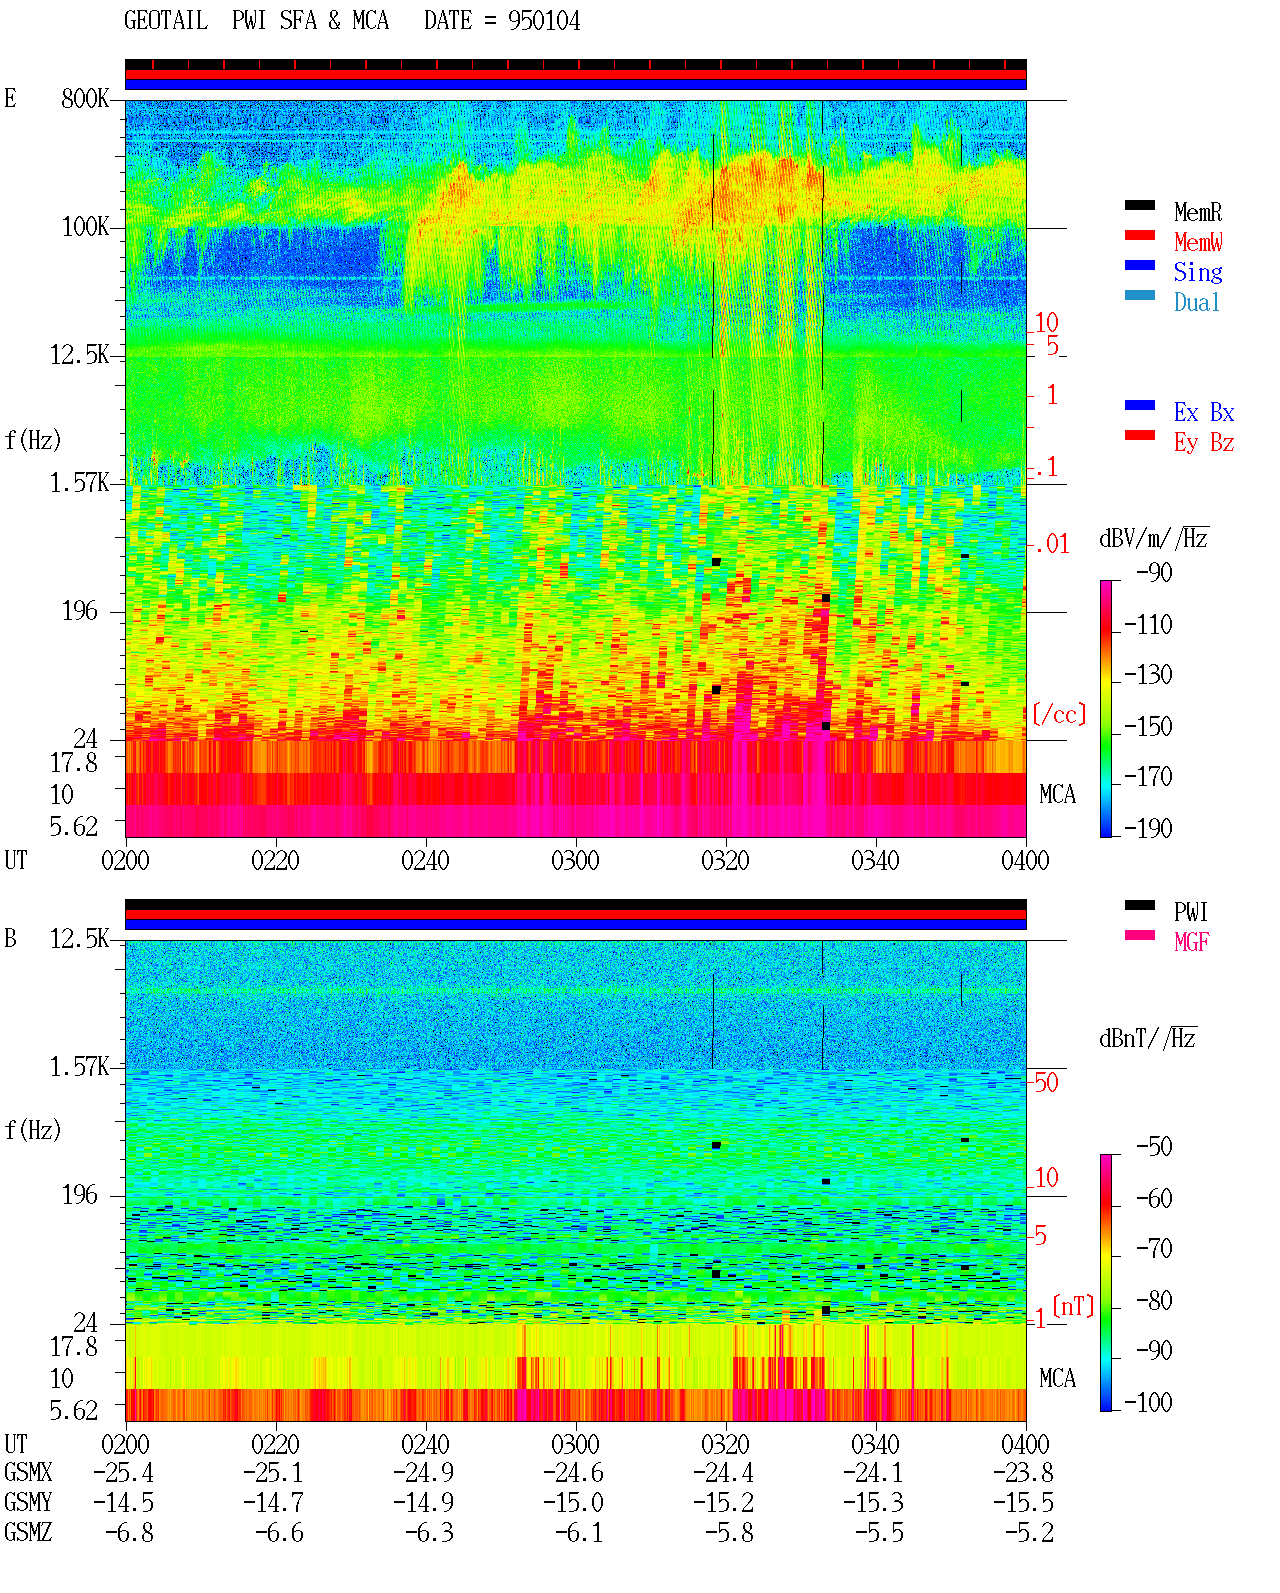Click the "-150" color scale tick label
Image resolution: width=1280 pixels, height=1593 pixels.
pyautogui.click(x=1148, y=727)
